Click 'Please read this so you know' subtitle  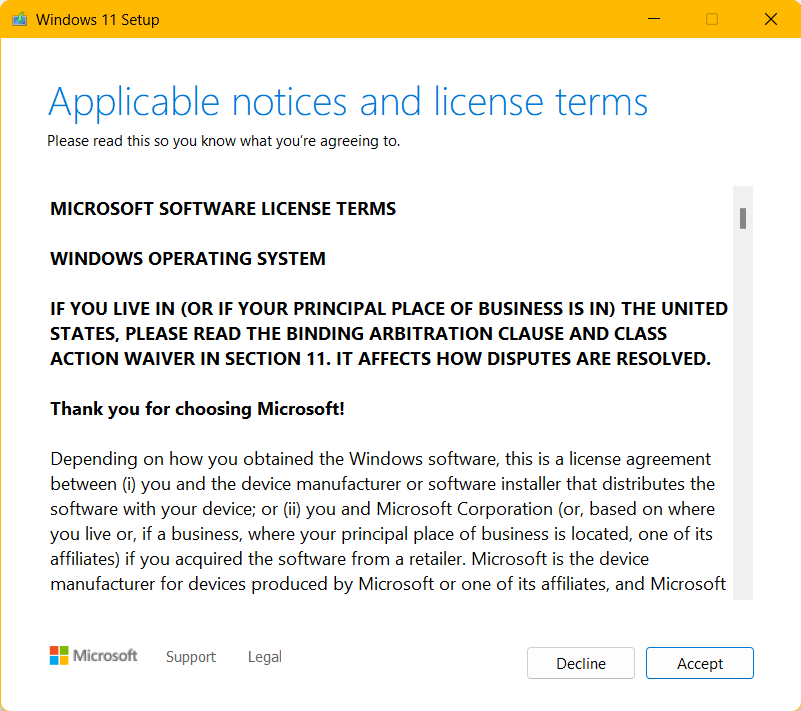[223, 140]
